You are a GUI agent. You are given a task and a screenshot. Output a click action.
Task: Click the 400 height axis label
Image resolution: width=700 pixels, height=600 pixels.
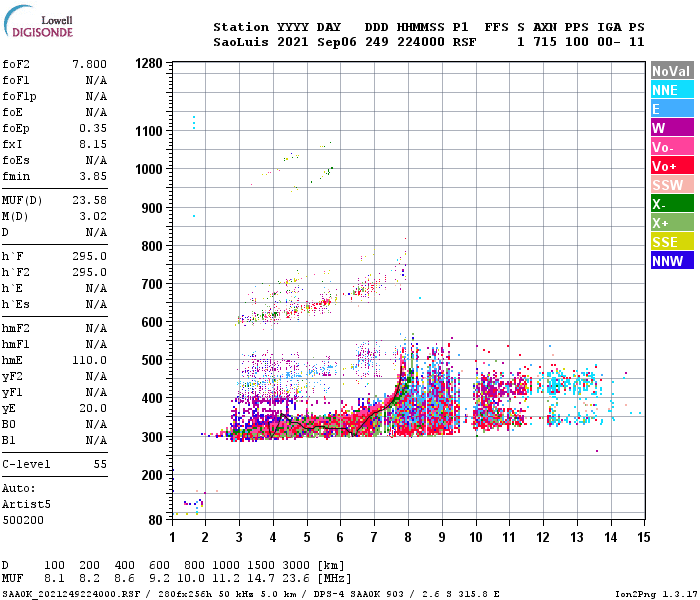[152, 398]
